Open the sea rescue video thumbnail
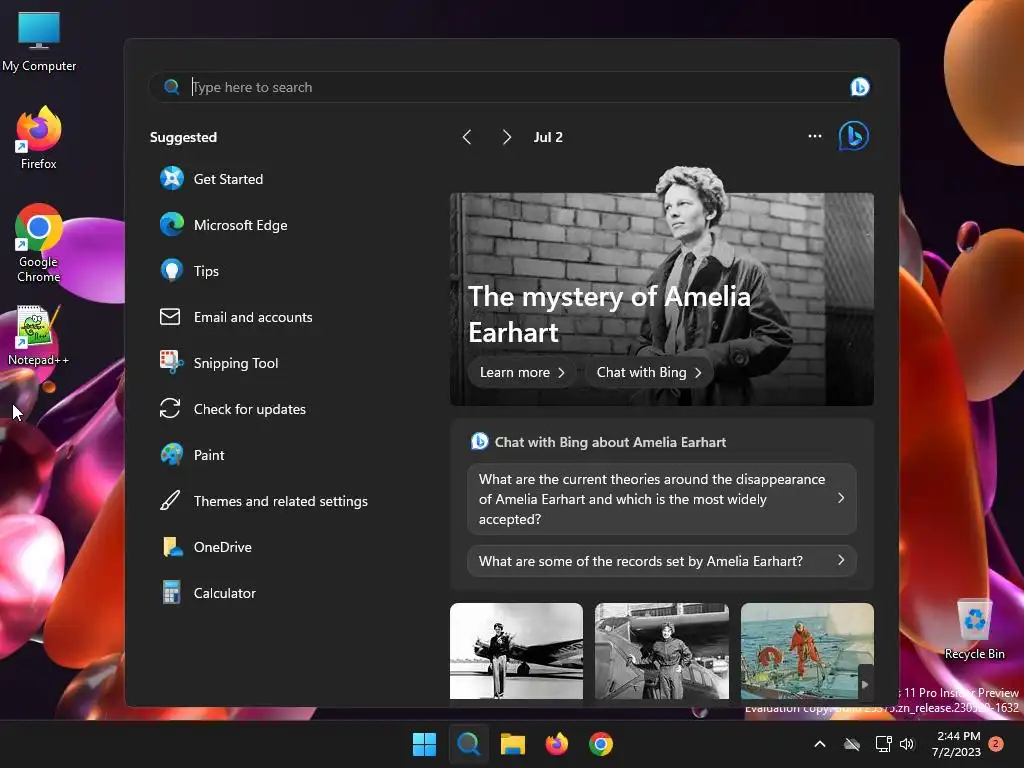Viewport: 1024px width, 768px height. (x=807, y=651)
